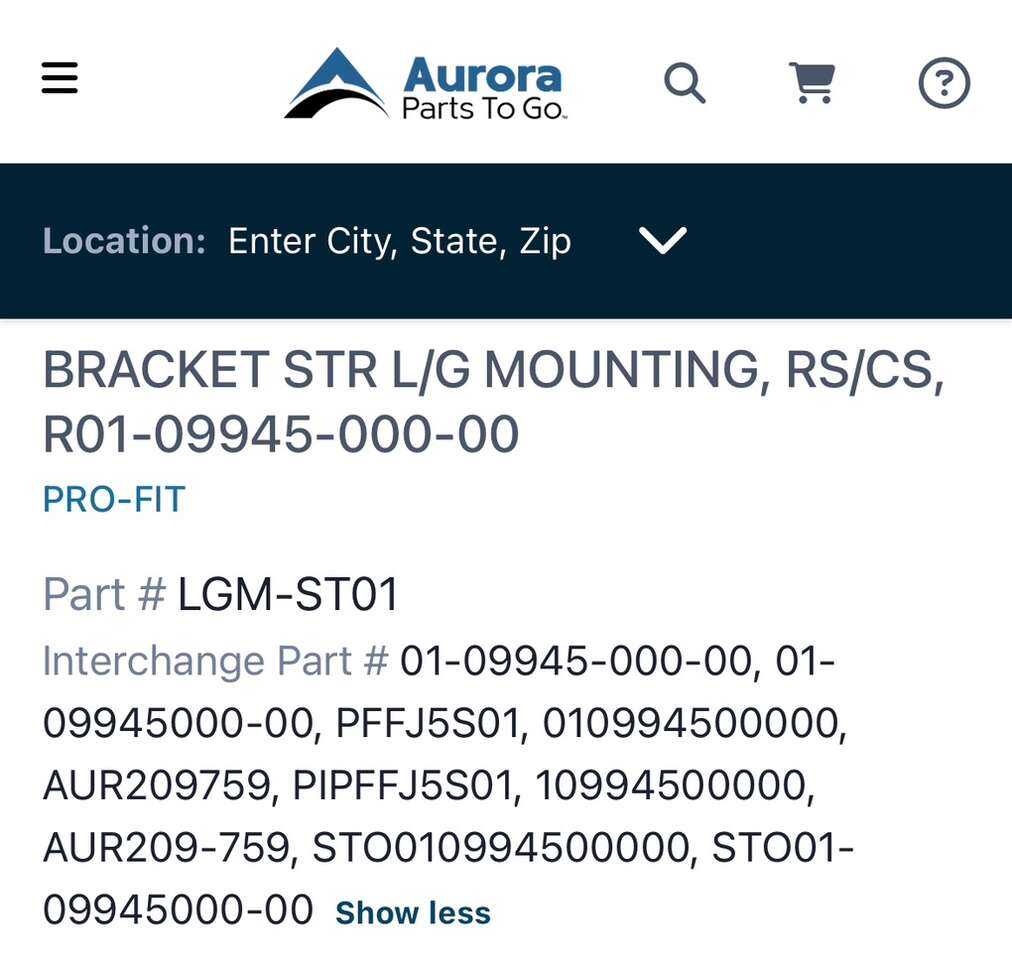Click the "Part #" label
Viewport: 1012px width, 960px height.
pos(104,595)
